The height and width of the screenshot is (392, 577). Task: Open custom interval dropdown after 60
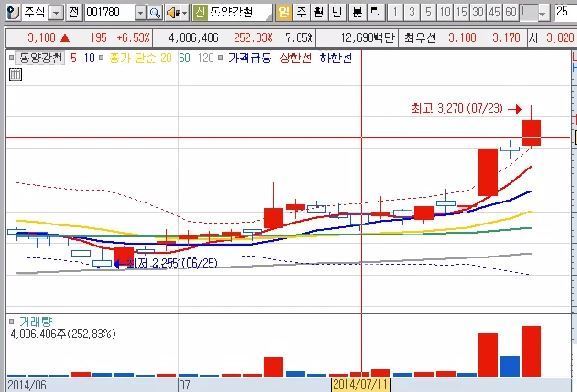point(542,14)
